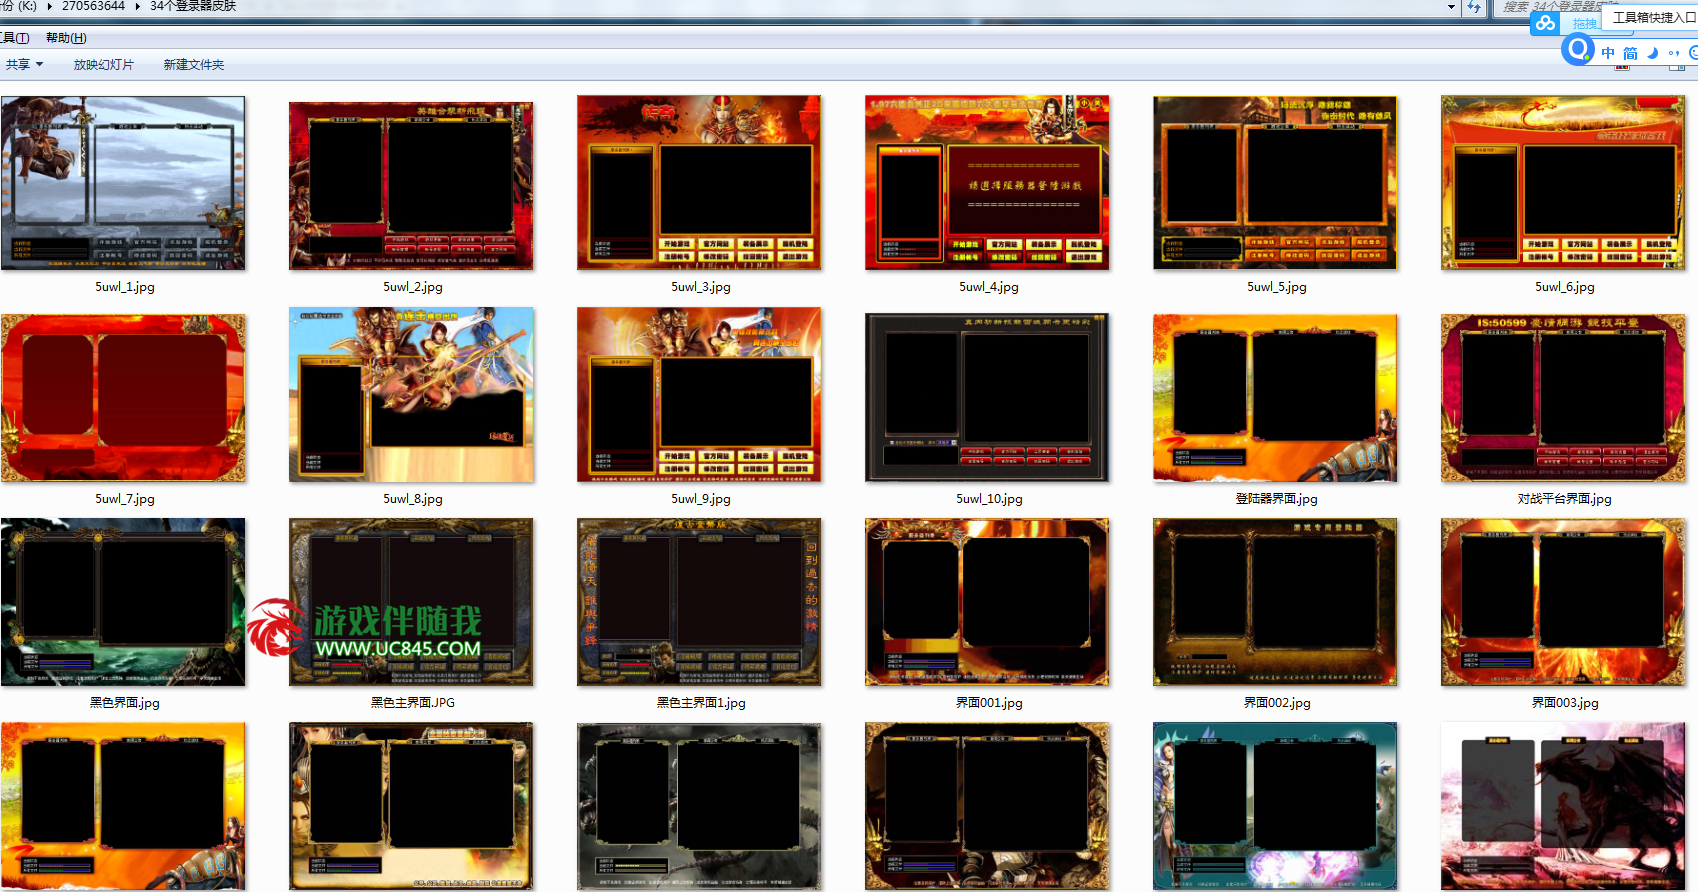The width and height of the screenshot is (1698, 892).
Task: Expand the arrow after the (K:) breadcrumb
Action: point(49,6)
